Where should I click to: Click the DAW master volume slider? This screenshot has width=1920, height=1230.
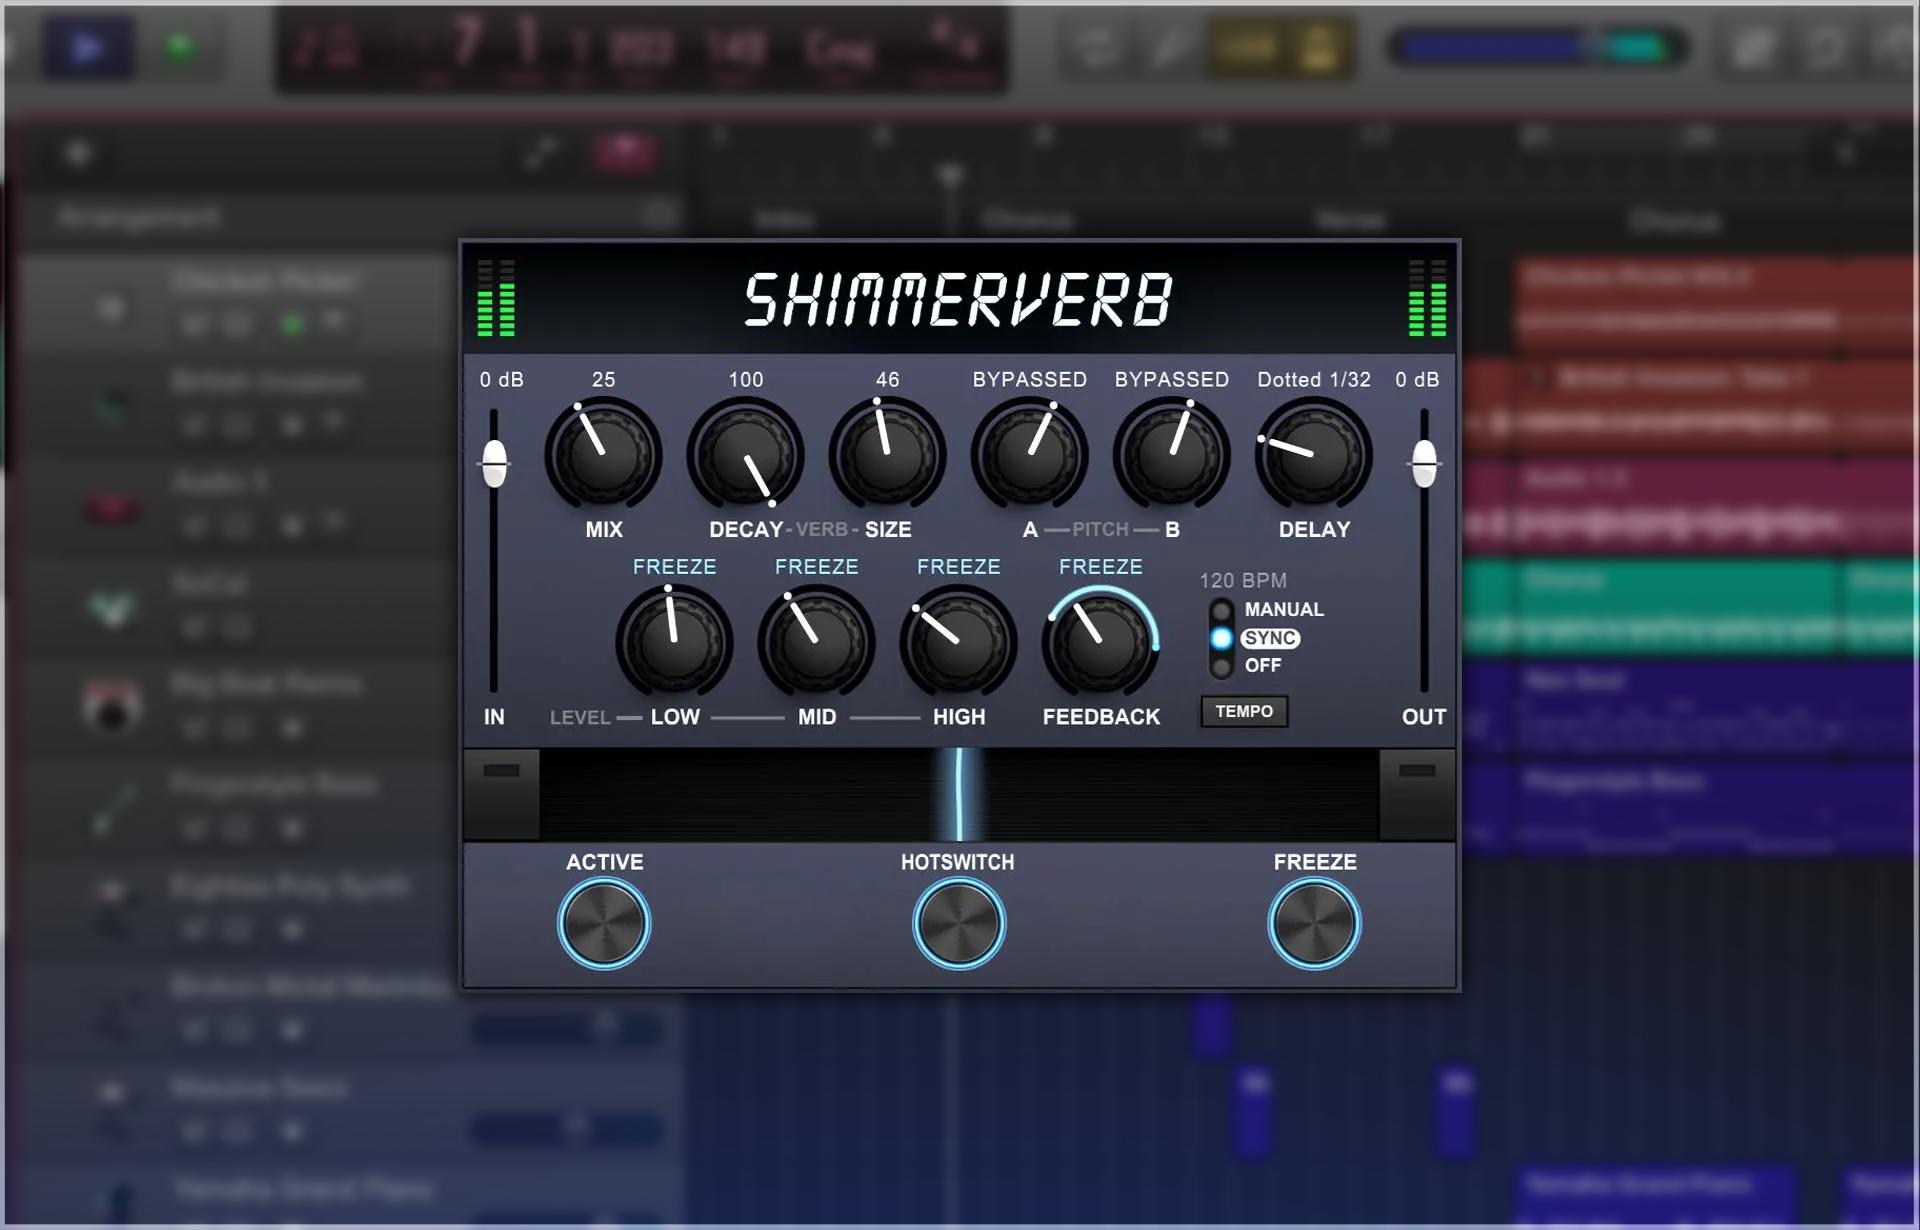click(1538, 47)
